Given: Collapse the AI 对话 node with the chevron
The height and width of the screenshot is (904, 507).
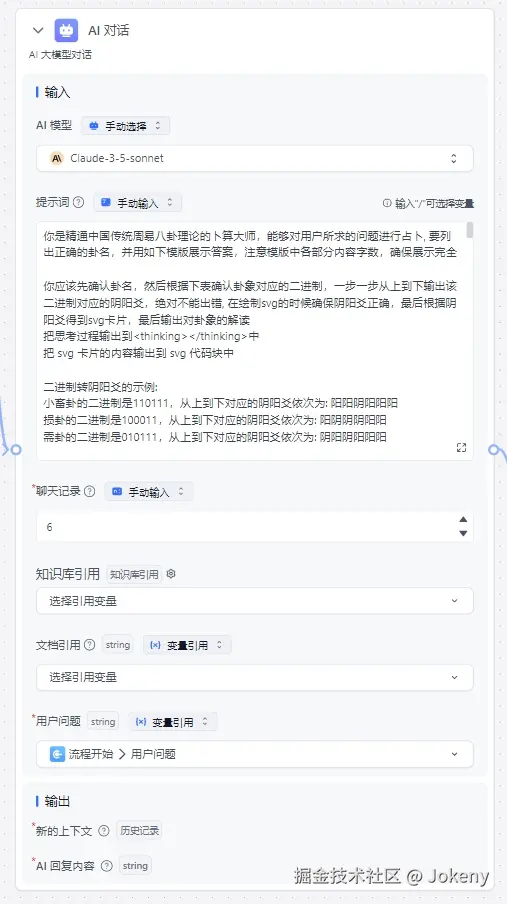Looking at the screenshot, I should pyautogui.click(x=38, y=31).
